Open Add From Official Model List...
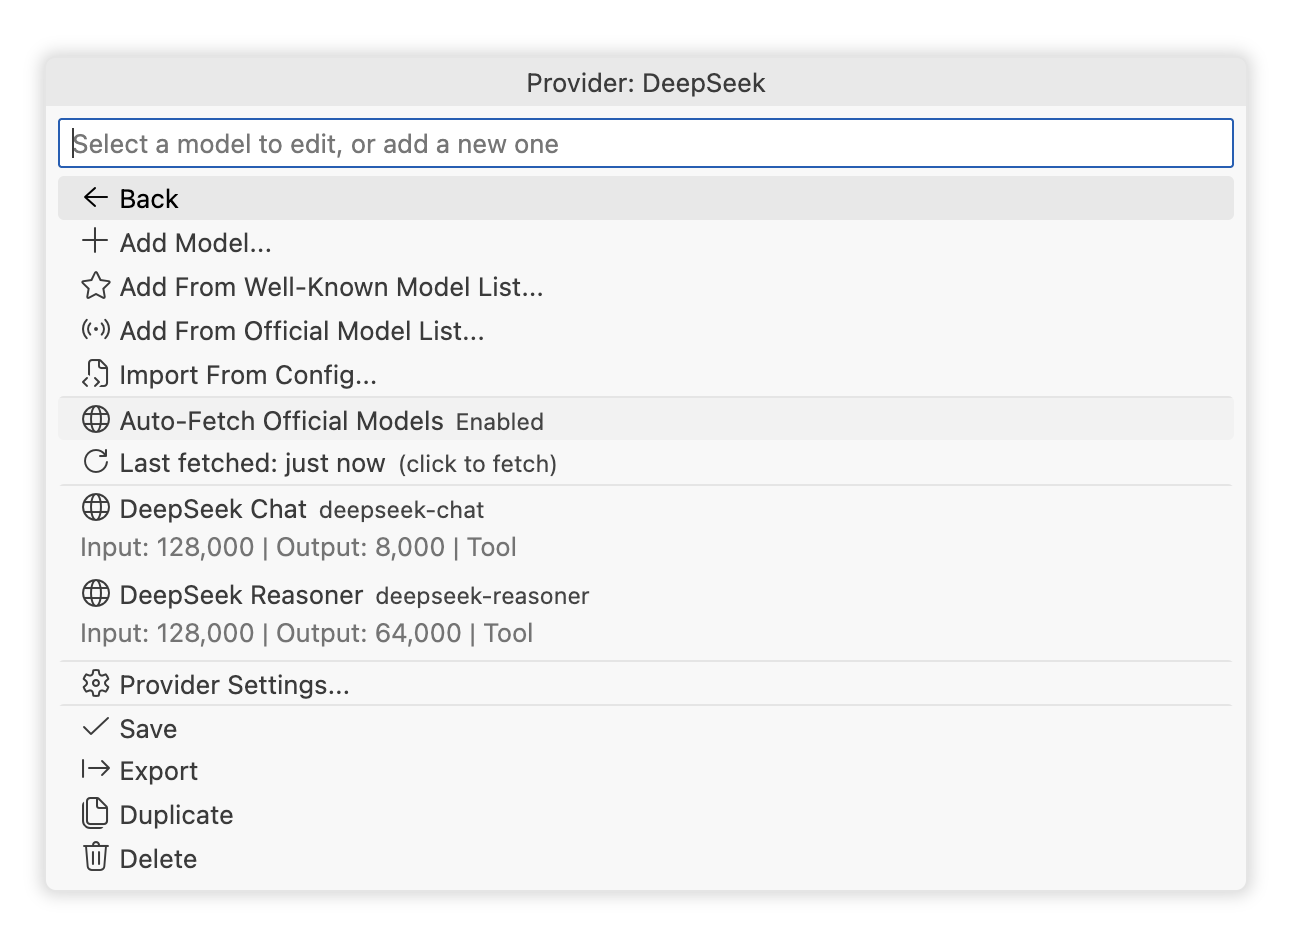Screen dimensions: 1296x940 [646, 330]
